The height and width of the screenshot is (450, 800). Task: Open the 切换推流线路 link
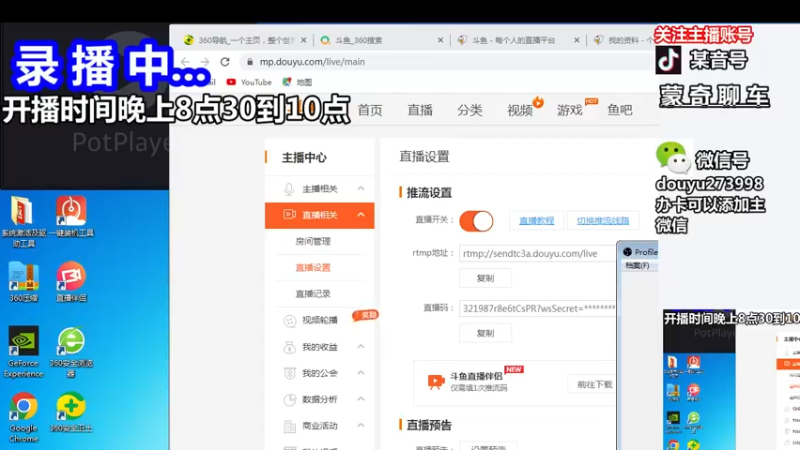(603, 220)
